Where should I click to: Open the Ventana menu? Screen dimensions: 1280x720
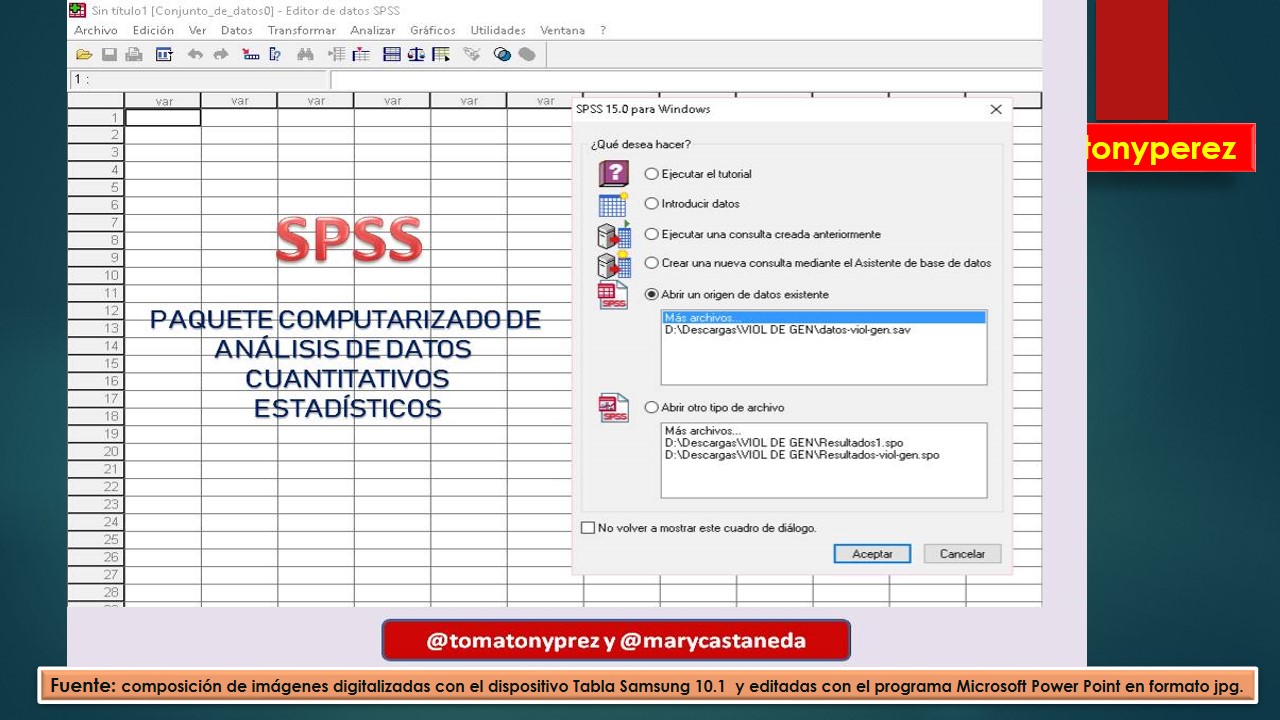click(562, 30)
